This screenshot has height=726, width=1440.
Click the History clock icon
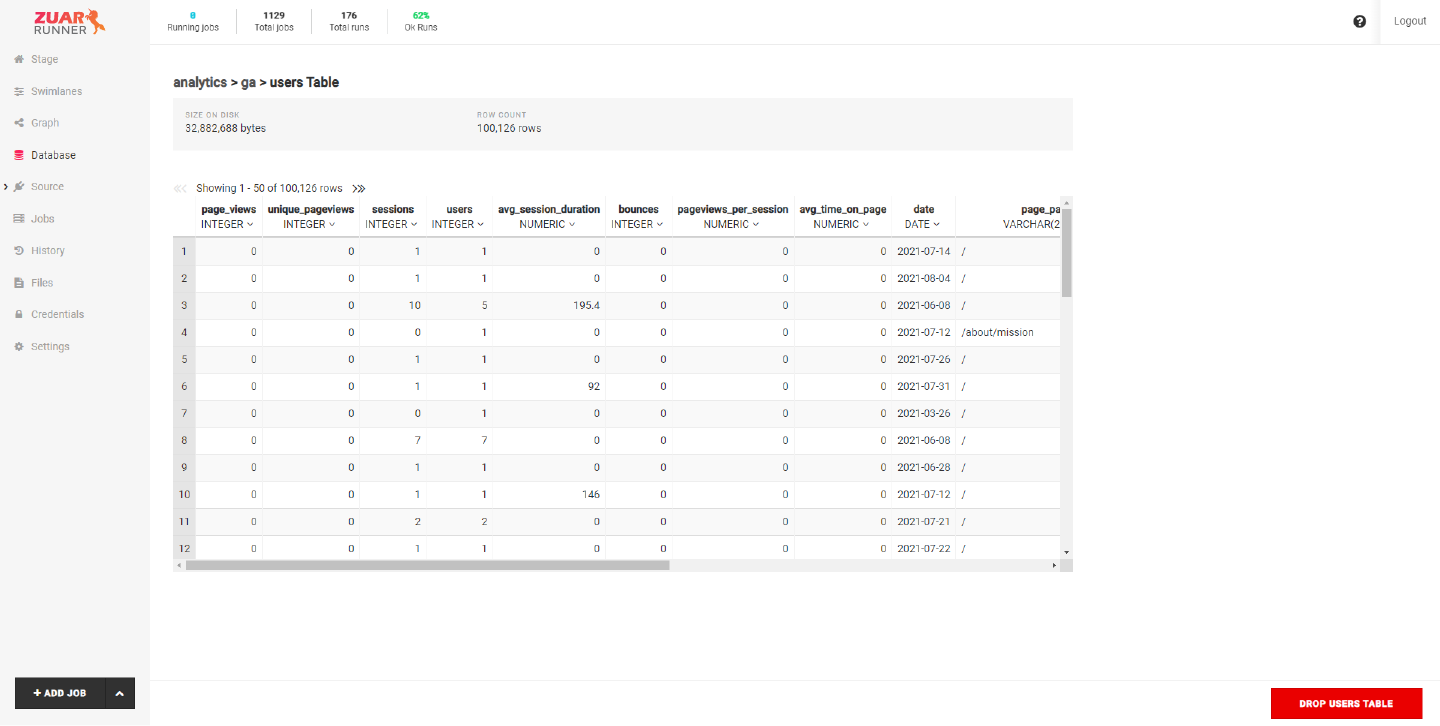tap(19, 251)
